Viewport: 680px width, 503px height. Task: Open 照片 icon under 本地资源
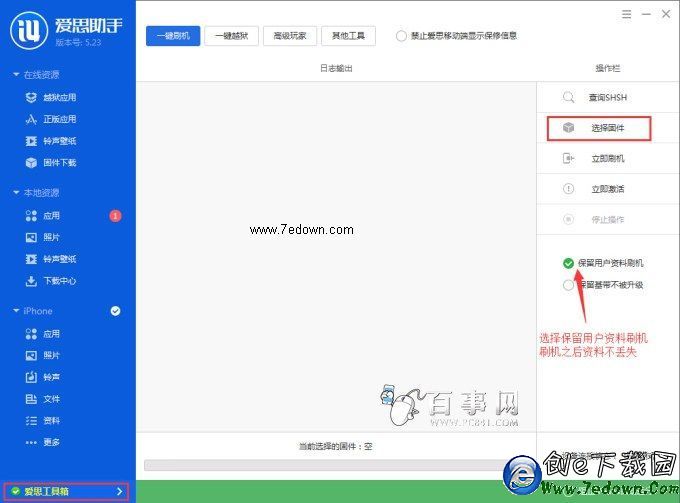pos(31,237)
